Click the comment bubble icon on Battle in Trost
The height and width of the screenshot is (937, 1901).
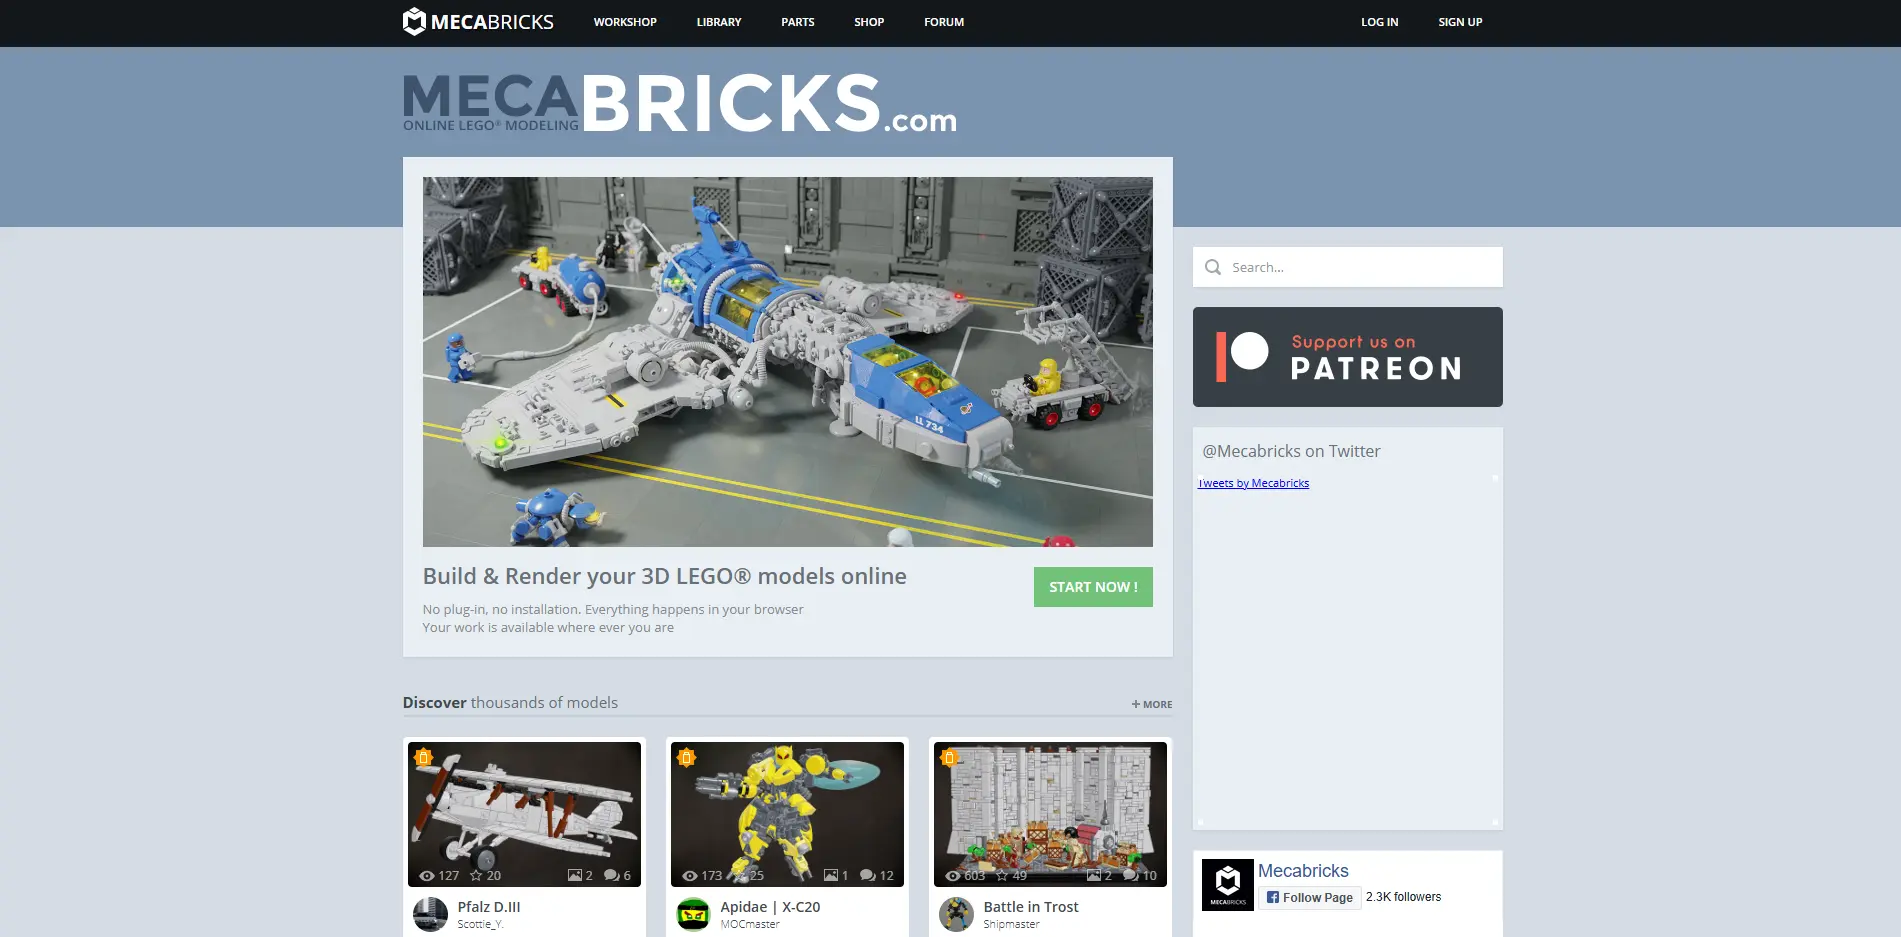[x=1132, y=874]
